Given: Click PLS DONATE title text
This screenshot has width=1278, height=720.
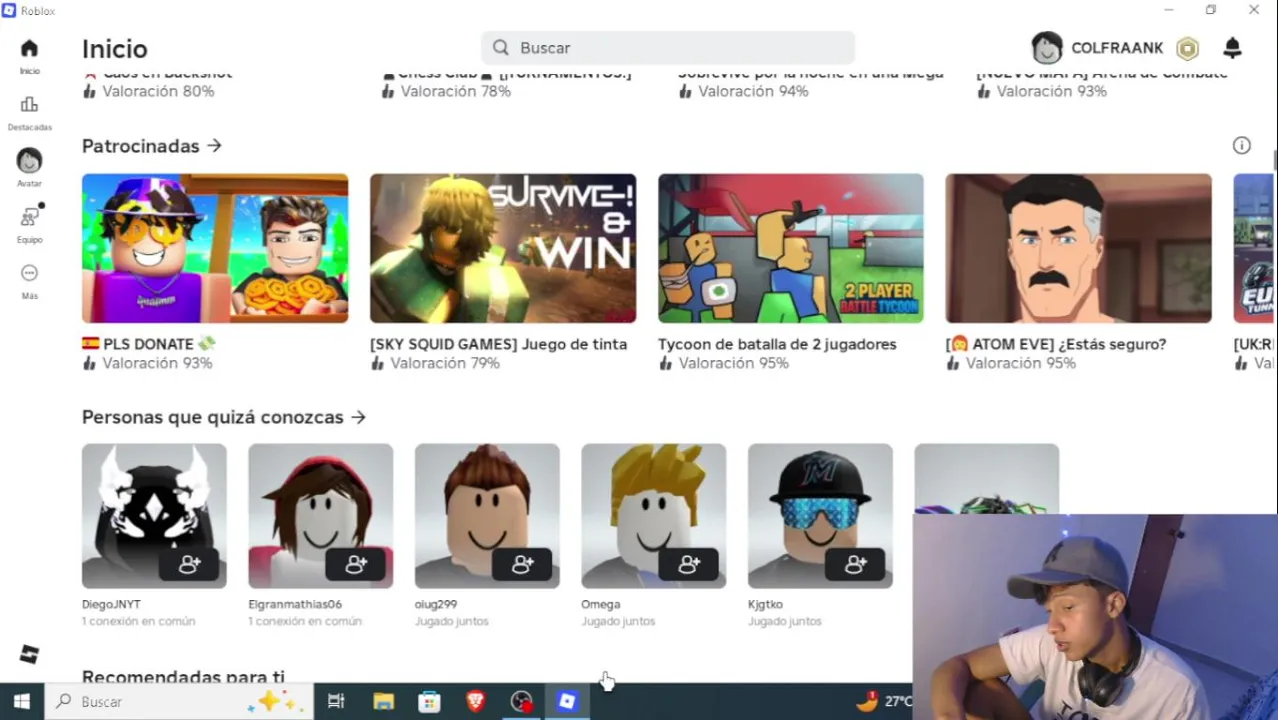Looking at the screenshot, I should 149,344.
